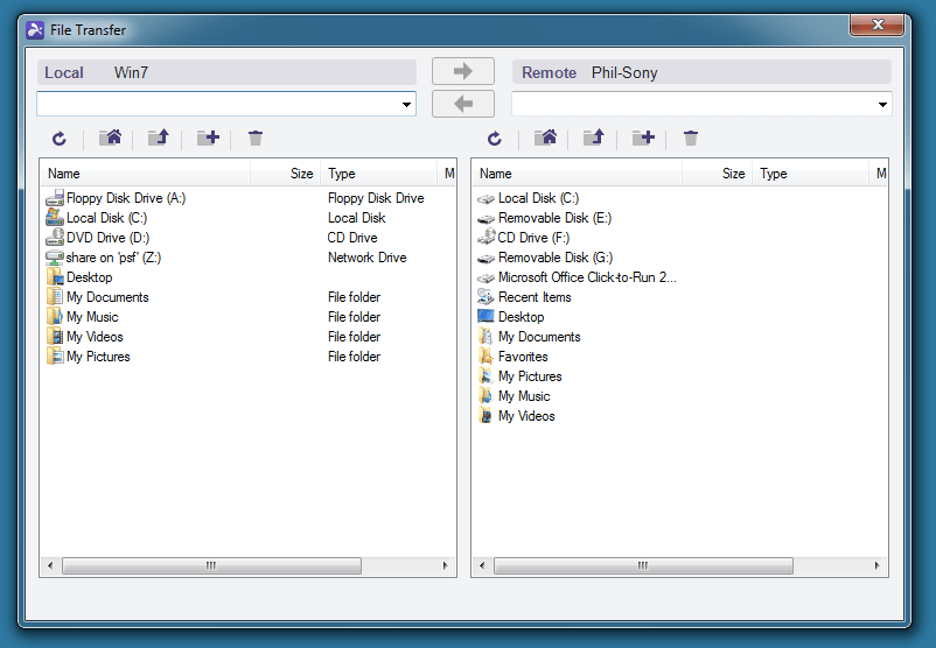Sort Local list by Type column
This screenshot has height=648, width=936.
click(x=378, y=174)
